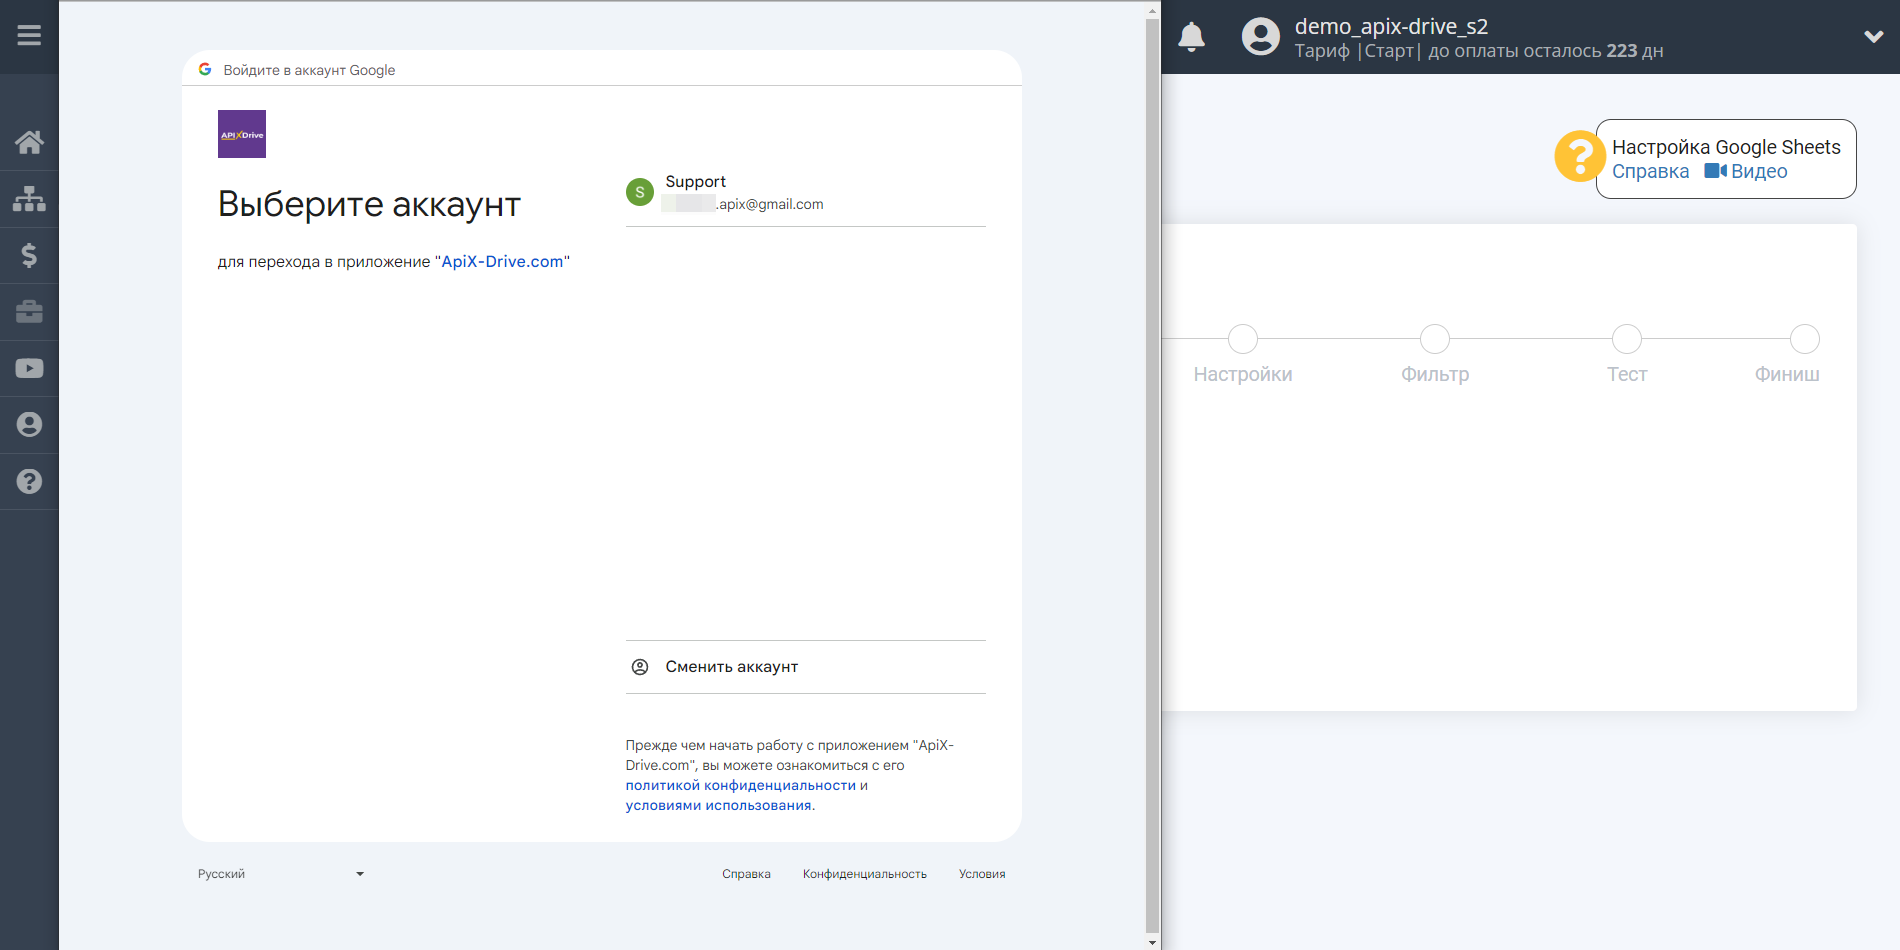The image size is (1900, 950).
Task: Click Сменить аккаунт option
Action: pos(805,667)
